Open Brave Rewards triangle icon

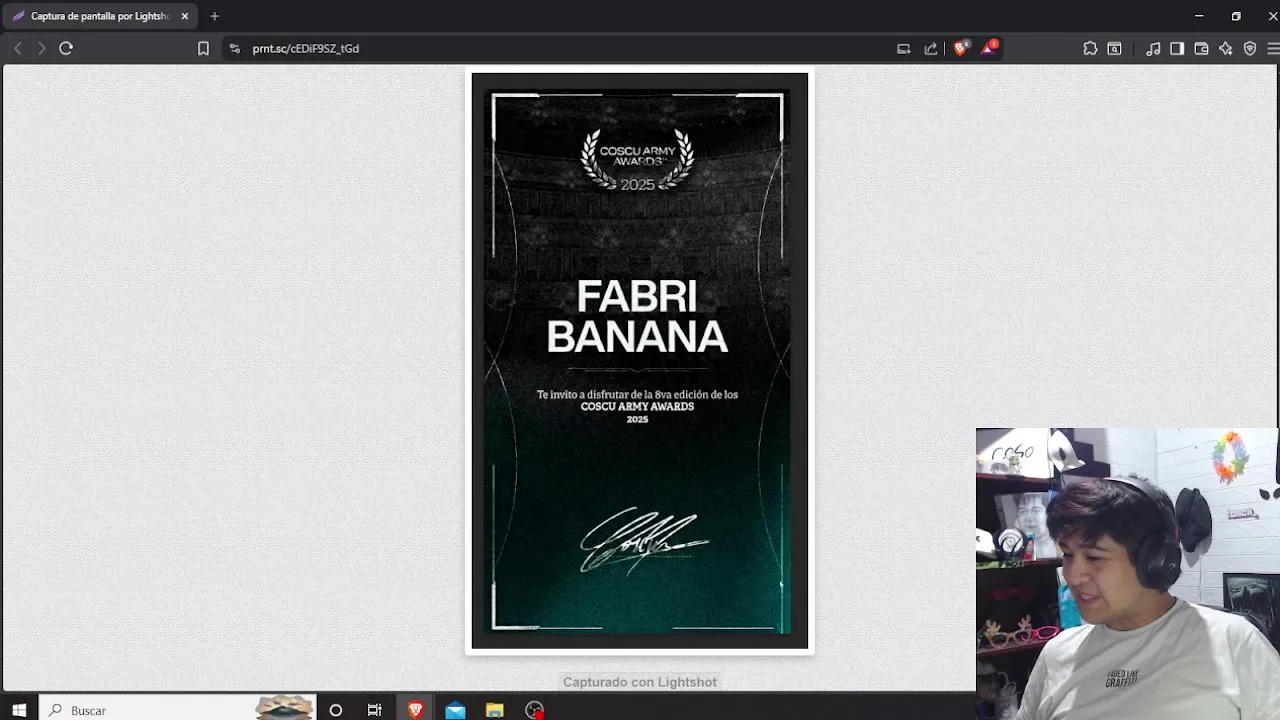[x=990, y=48]
